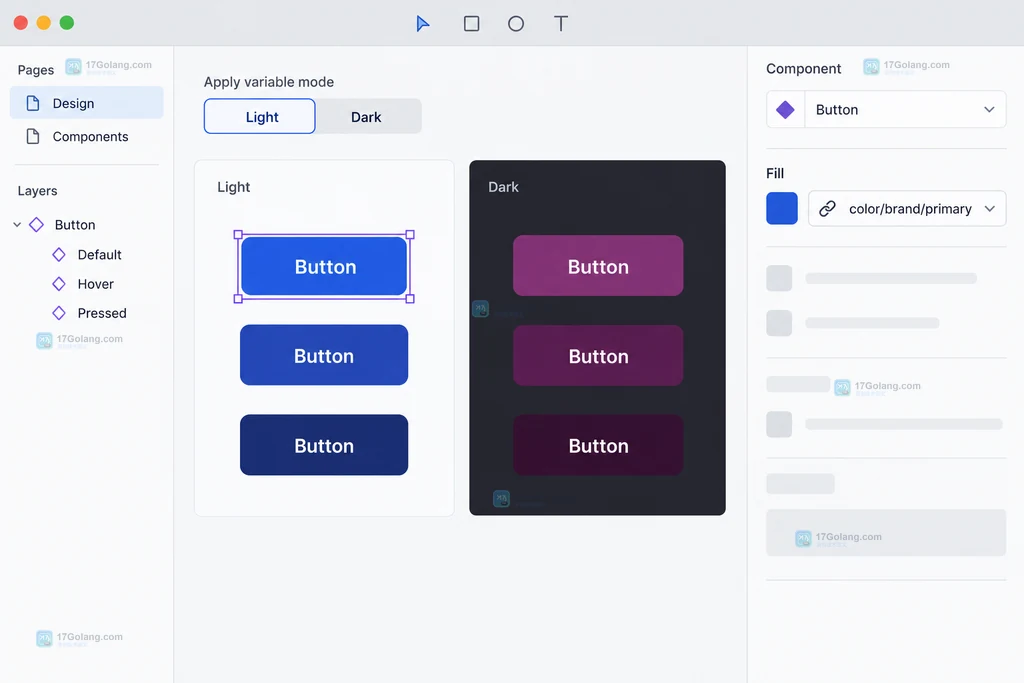Click the selected default Light button
1024x683 pixels.
pos(324,266)
